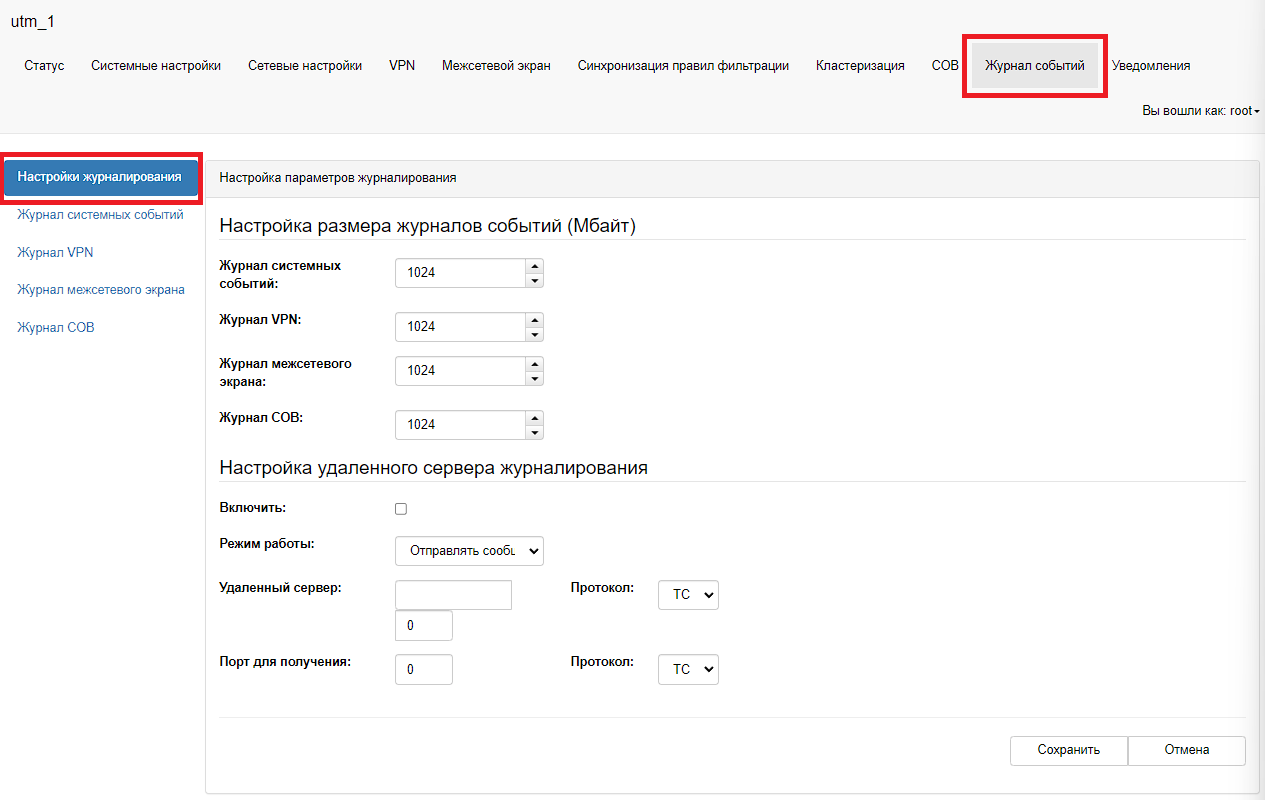Open the Режим работы dropdown
The height and width of the screenshot is (800, 1265).
tap(469, 551)
